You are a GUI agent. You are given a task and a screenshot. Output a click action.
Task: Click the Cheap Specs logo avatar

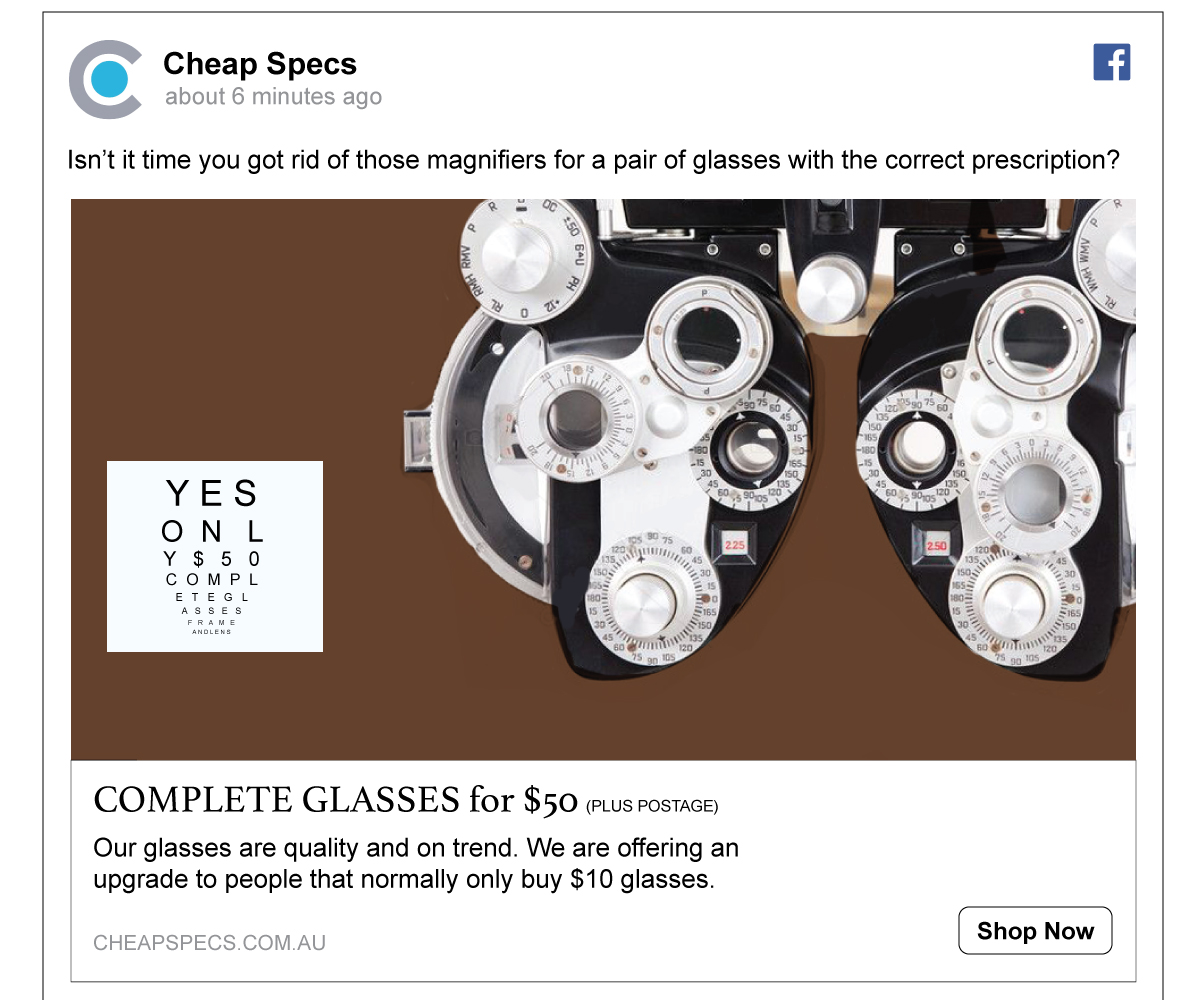[x=105, y=79]
